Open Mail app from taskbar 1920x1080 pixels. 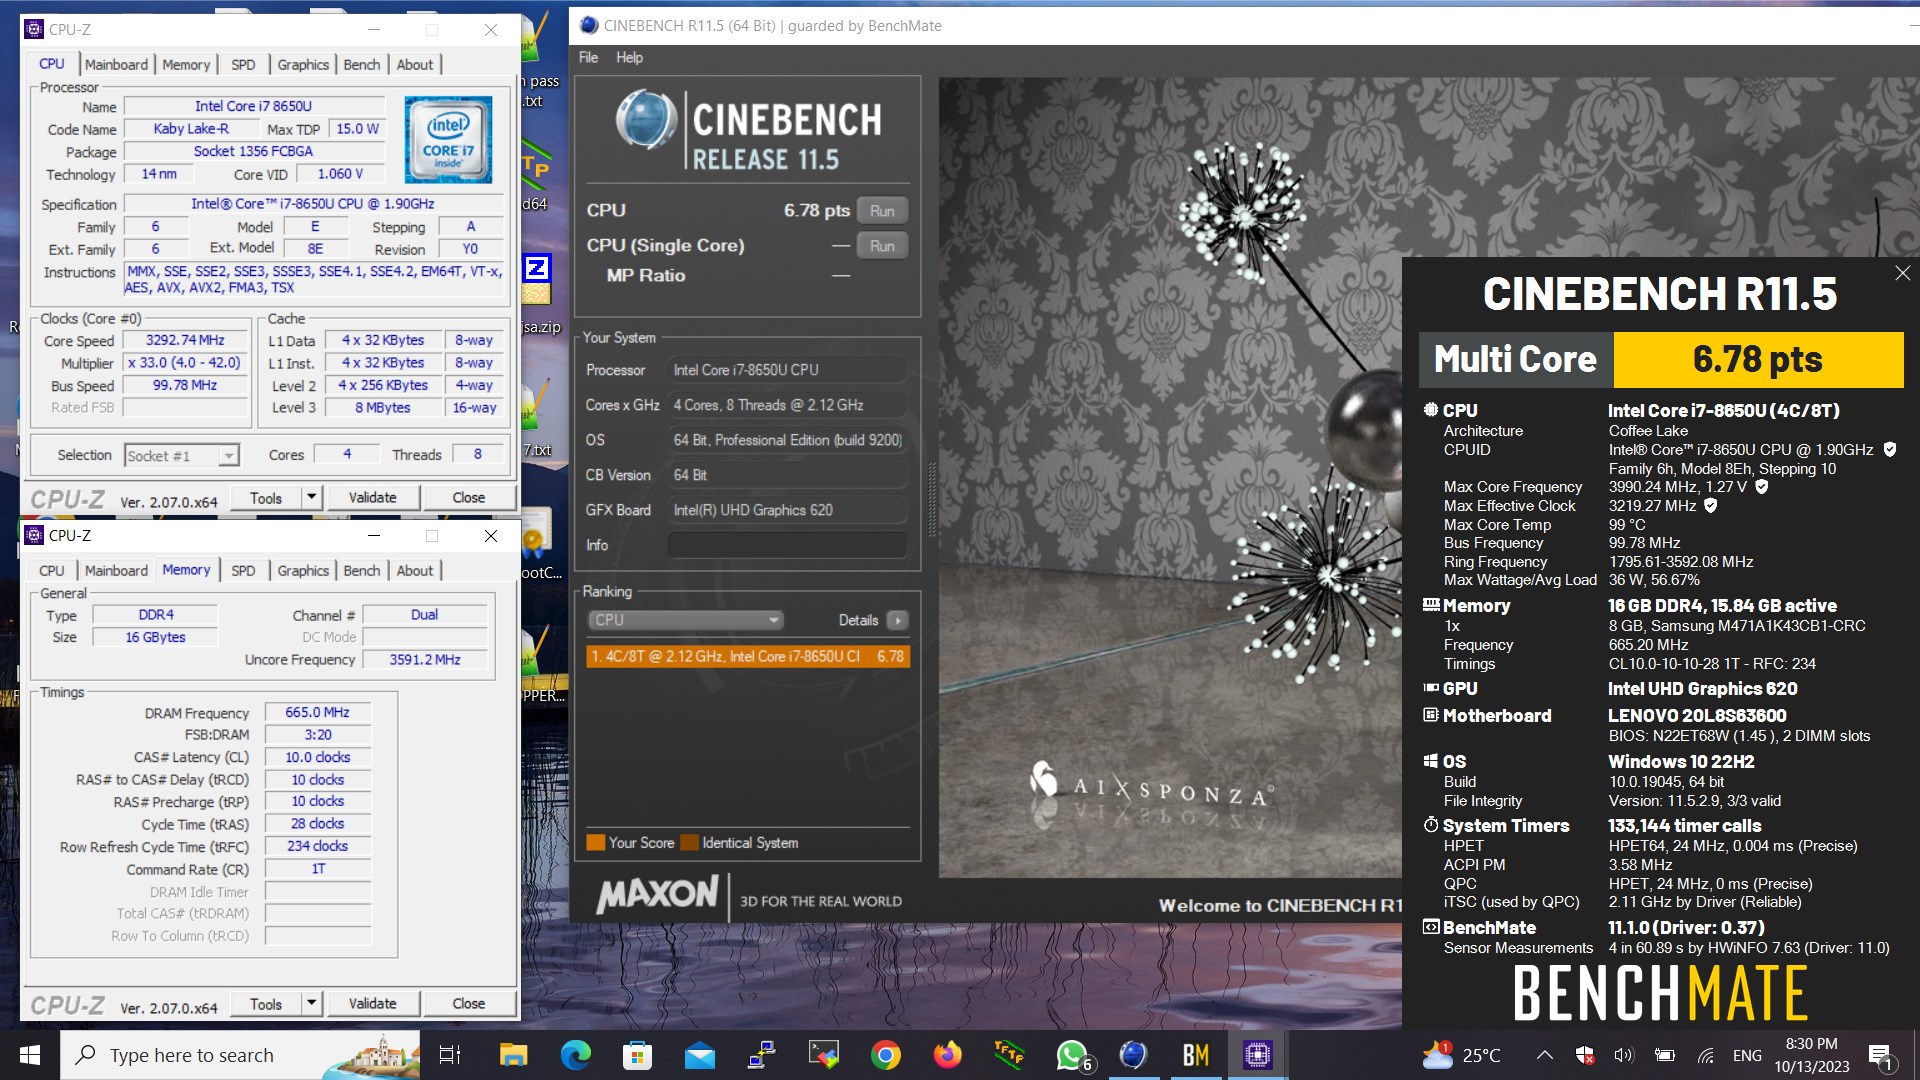[x=699, y=1055]
